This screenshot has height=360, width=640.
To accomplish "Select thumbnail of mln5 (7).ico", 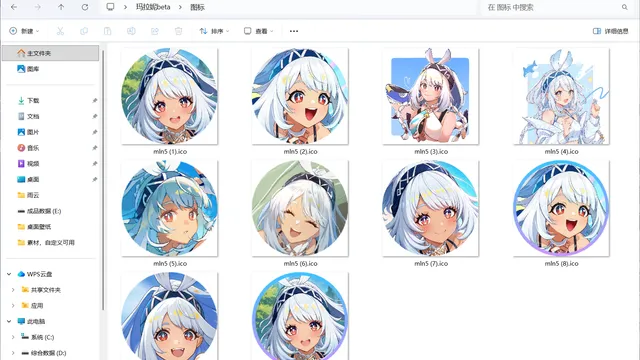I will [x=431, y=208].
